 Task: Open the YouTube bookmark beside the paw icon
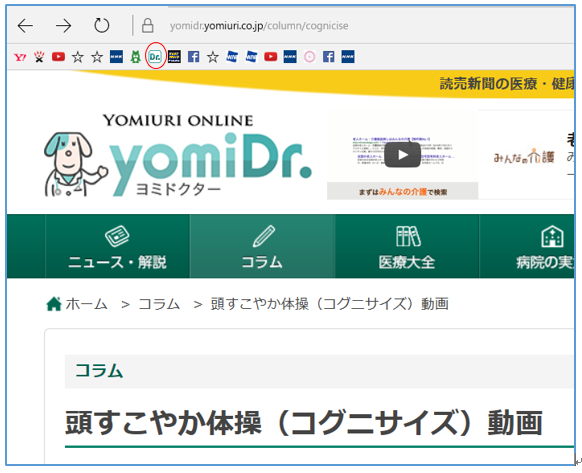point(58,56)
